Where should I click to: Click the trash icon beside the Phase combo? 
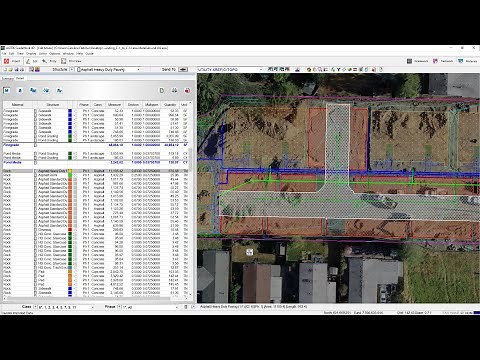pyautogui.click(x=186, y=307)
